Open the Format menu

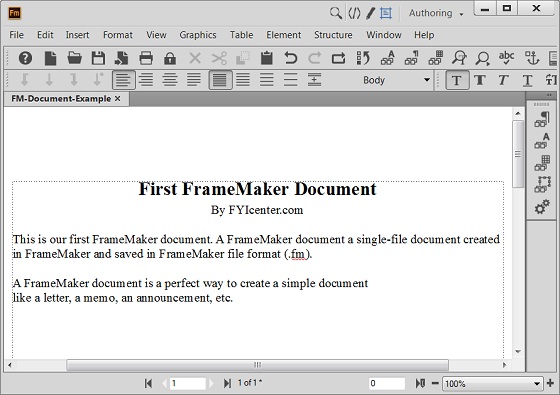pyautogui.click(x=118, y=35)
